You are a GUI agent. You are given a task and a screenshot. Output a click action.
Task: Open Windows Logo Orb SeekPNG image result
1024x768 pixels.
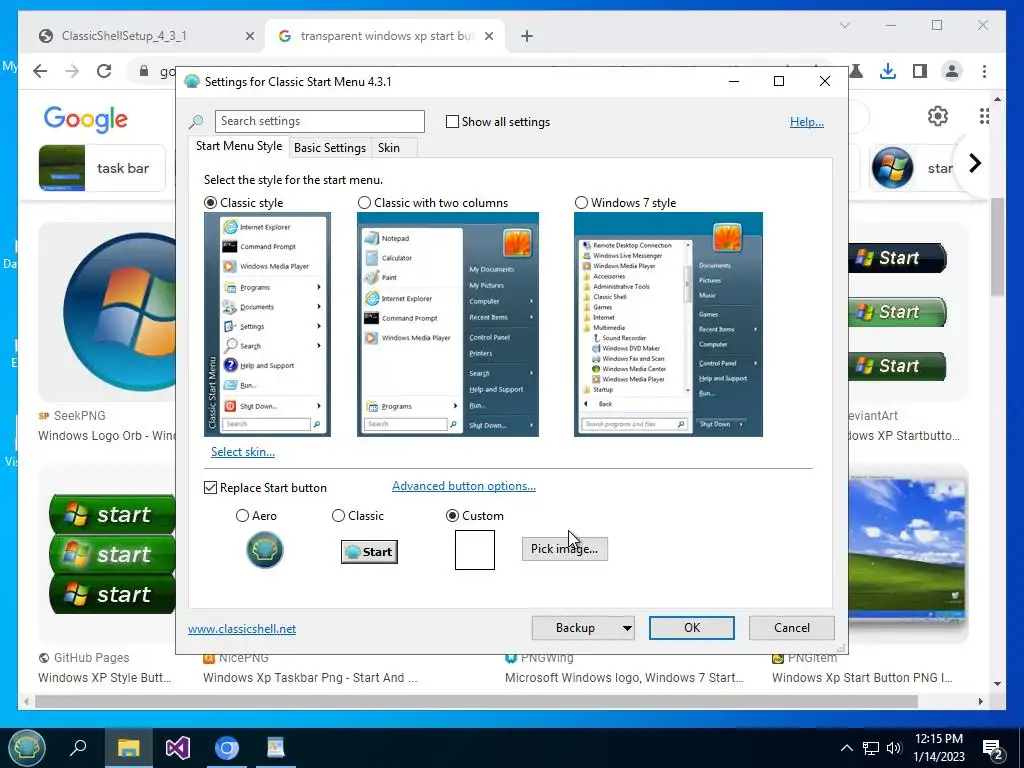pyautogui.click(x=107, y=312)
